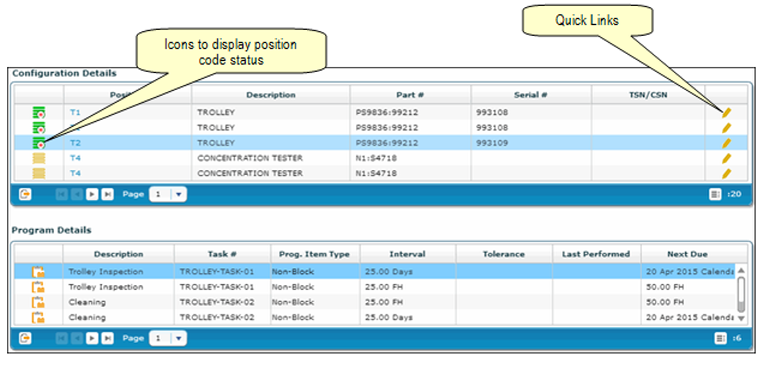The height and width of the screenshot is (368, 769).
Task: Select Trolley Inspection cell in 25.00 Days row
Action: tap(106, 272)
